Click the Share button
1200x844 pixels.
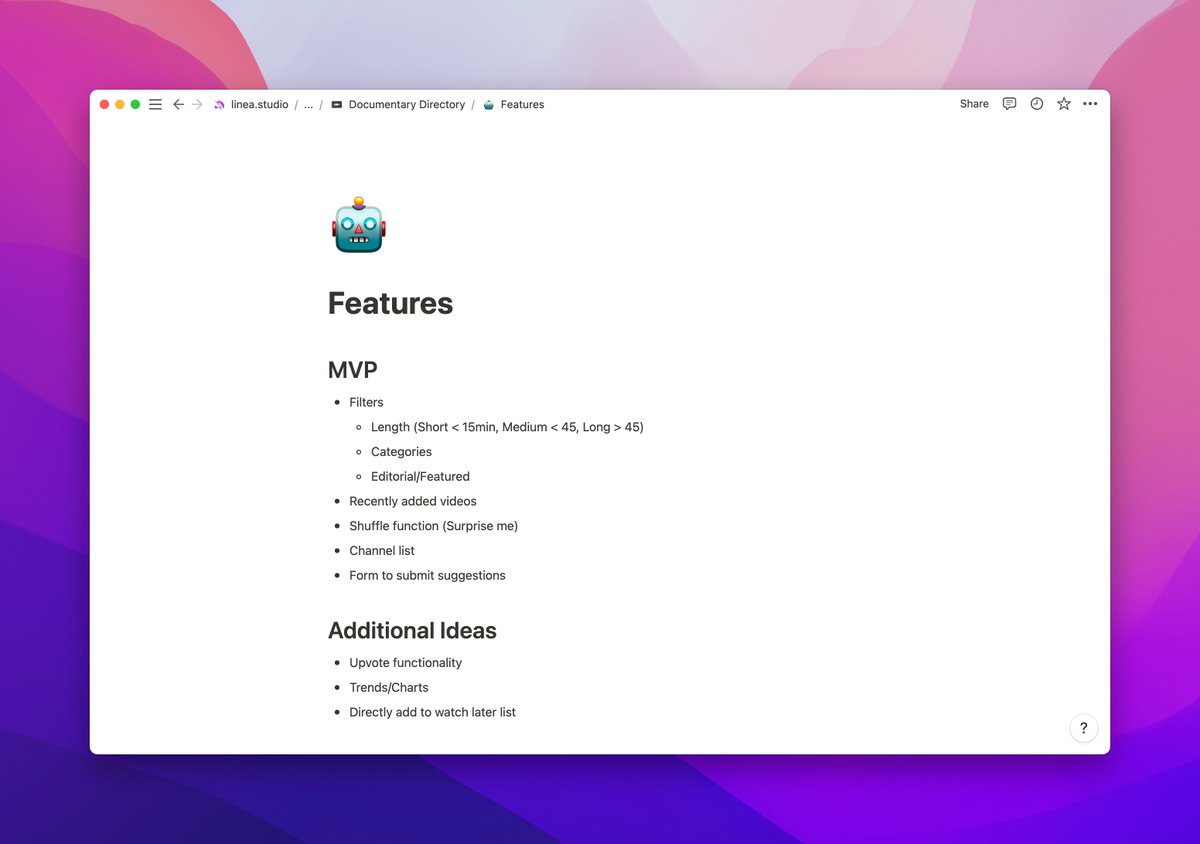tap(974, 104)
